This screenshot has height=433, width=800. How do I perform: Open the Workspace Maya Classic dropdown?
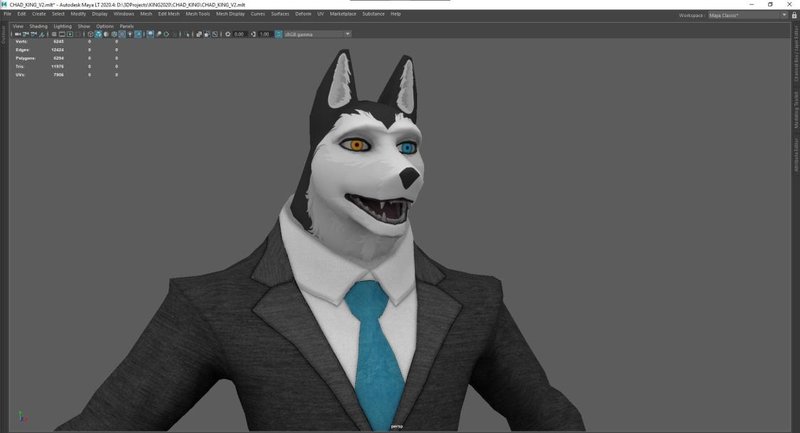[x=748, y=15]
